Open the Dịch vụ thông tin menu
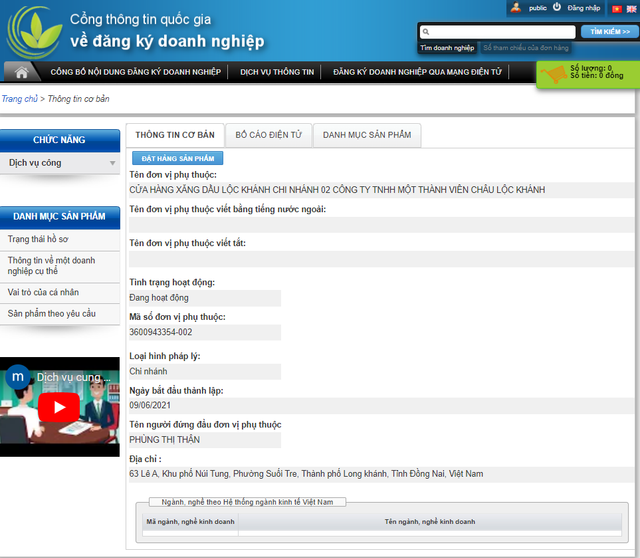640x558 pixels. point(277,72)
